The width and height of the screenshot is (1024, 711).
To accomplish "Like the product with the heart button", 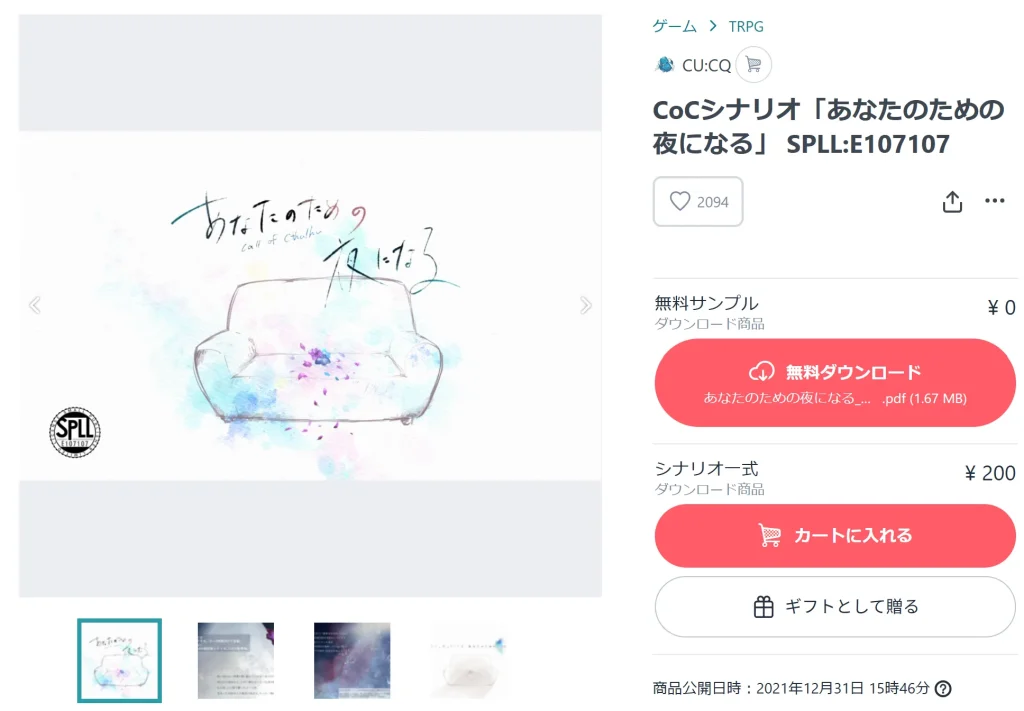I will (698, 202).
